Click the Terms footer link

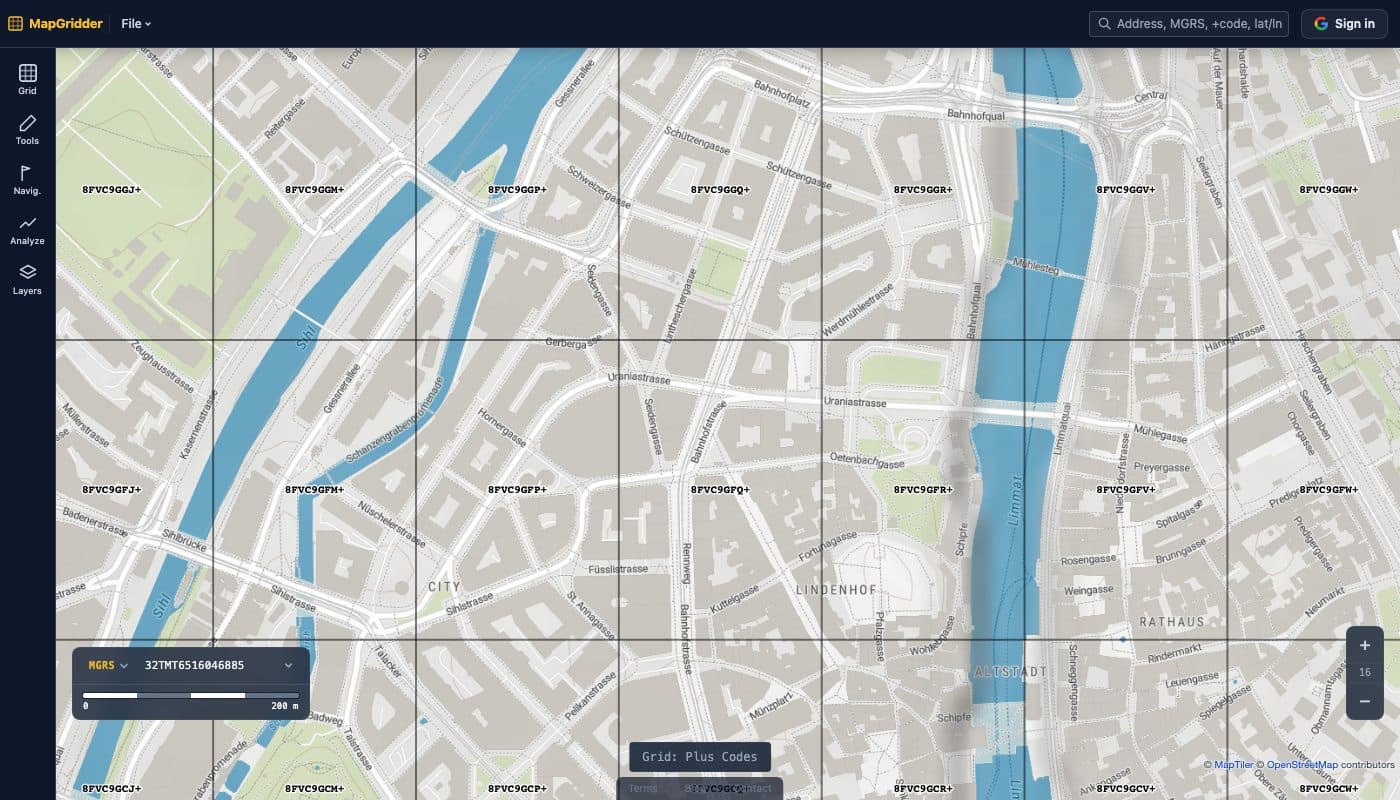pyautogui.click(x=643, y=788)
